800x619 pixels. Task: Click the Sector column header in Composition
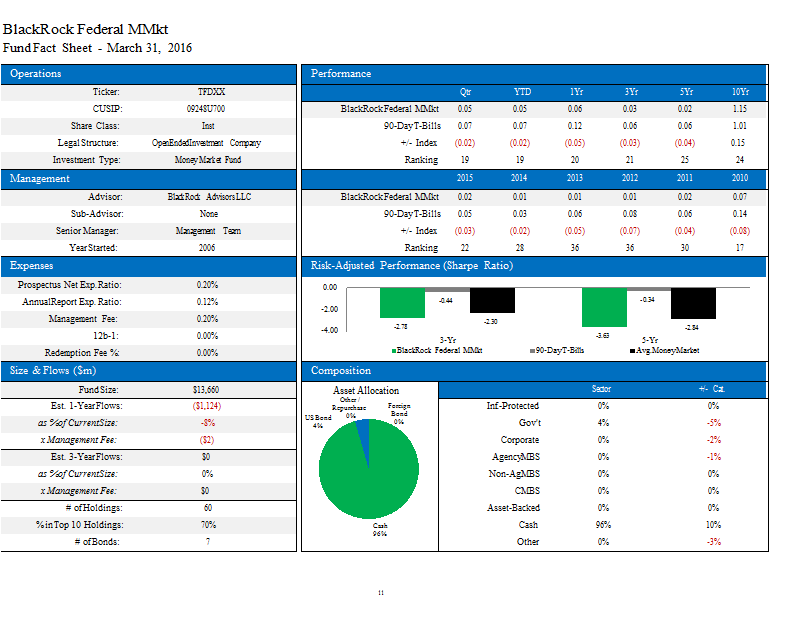(602, 389)
